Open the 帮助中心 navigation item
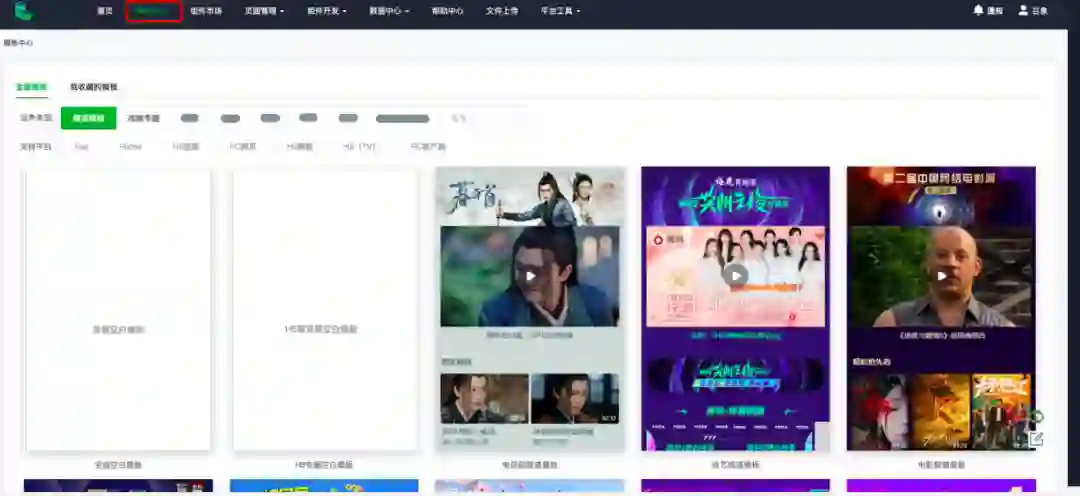Screen dimensions: 1080x496 coord(448,11)
